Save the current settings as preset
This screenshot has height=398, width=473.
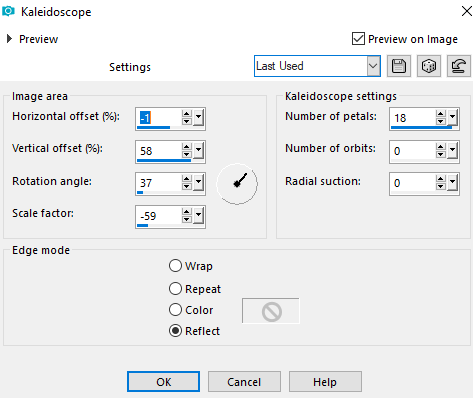point(399,66)
